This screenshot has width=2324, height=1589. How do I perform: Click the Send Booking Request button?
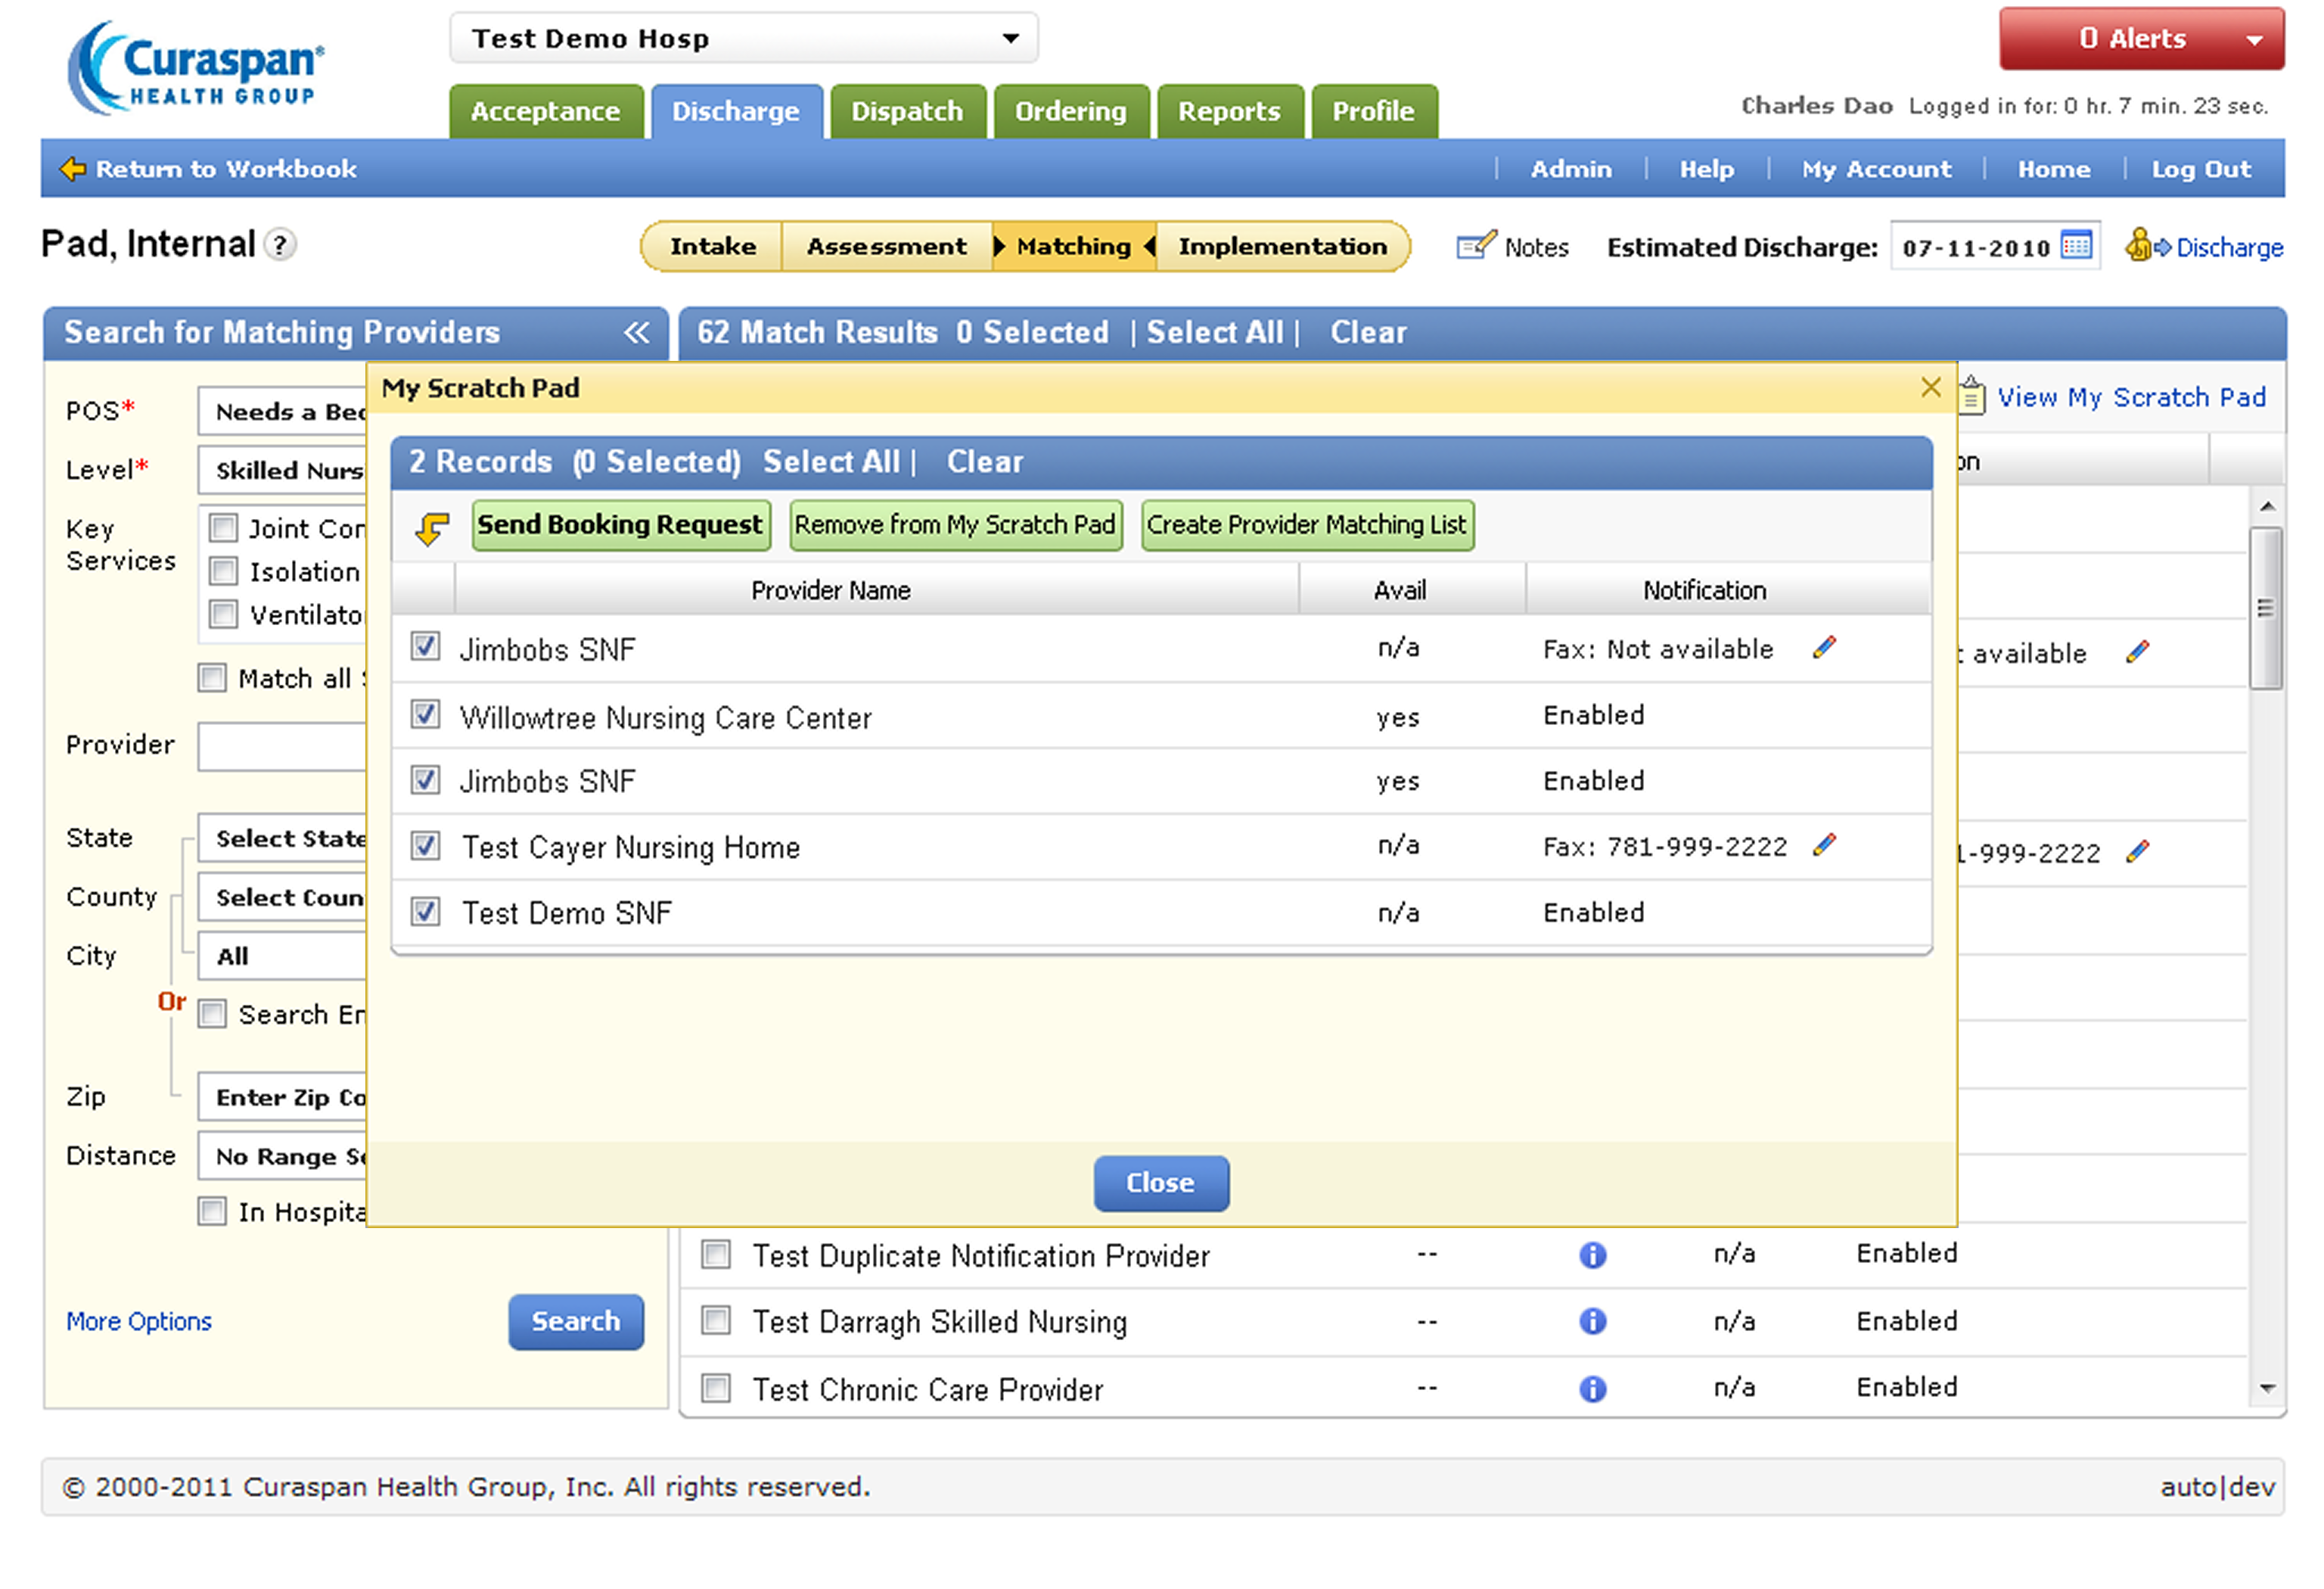coord(620,526)
